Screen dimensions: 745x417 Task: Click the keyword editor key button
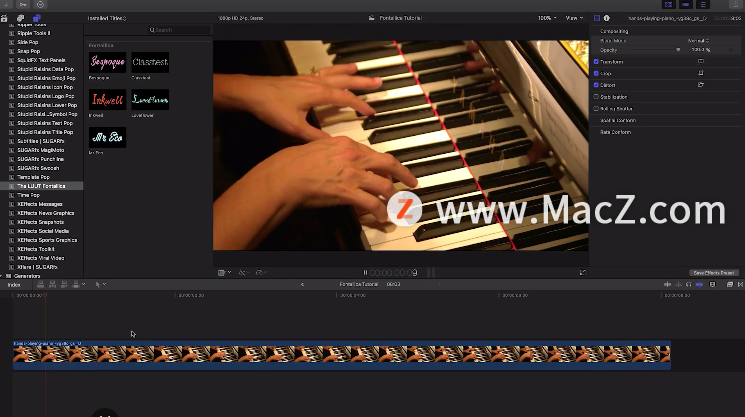click(23, 4)
